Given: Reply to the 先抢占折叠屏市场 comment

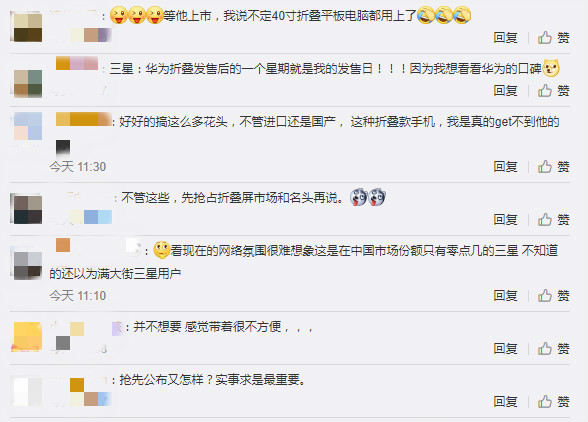Looking at the screenshot, I should pyautogui.click(x=505, y=219).
